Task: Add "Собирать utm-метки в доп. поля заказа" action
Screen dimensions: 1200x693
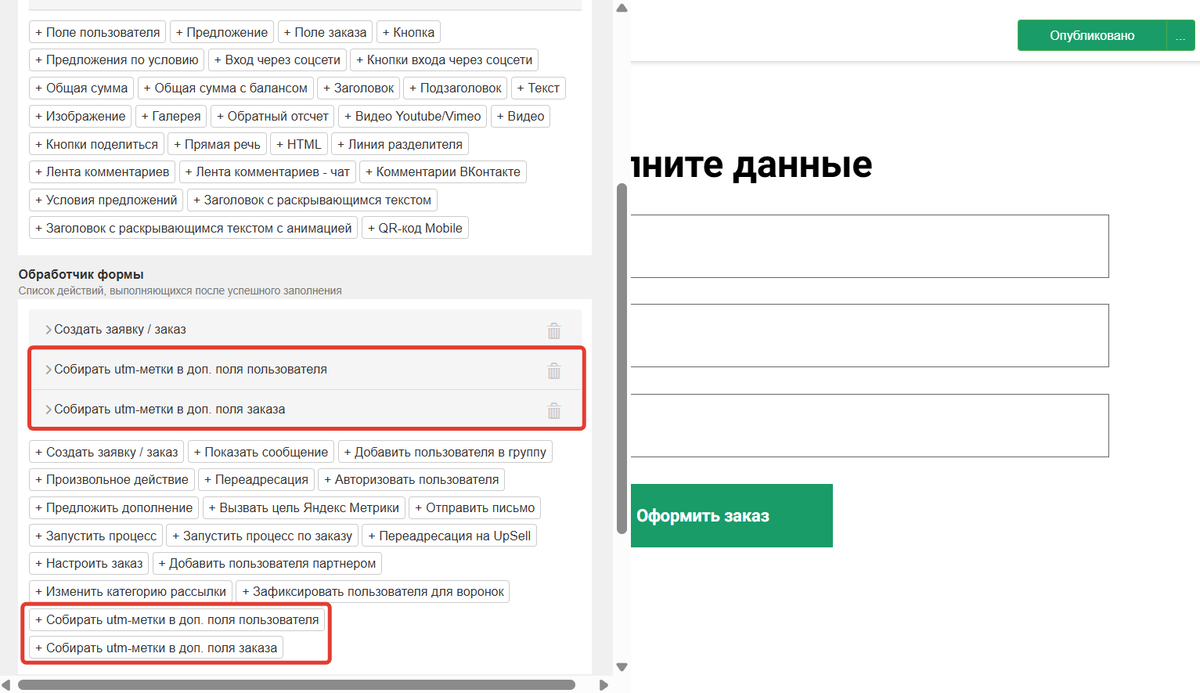Action: pyautogui.click(x=157, y=647)
